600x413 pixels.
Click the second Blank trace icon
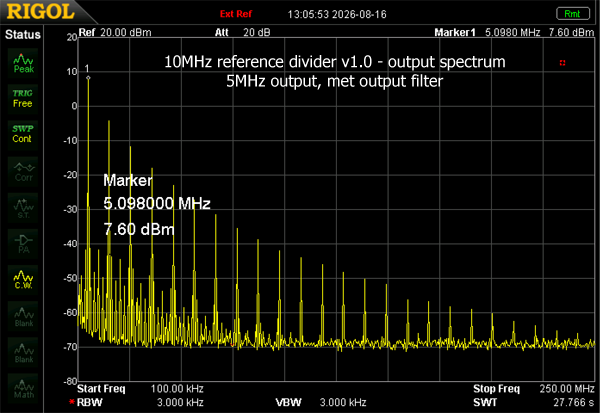(x=24, y=352)
